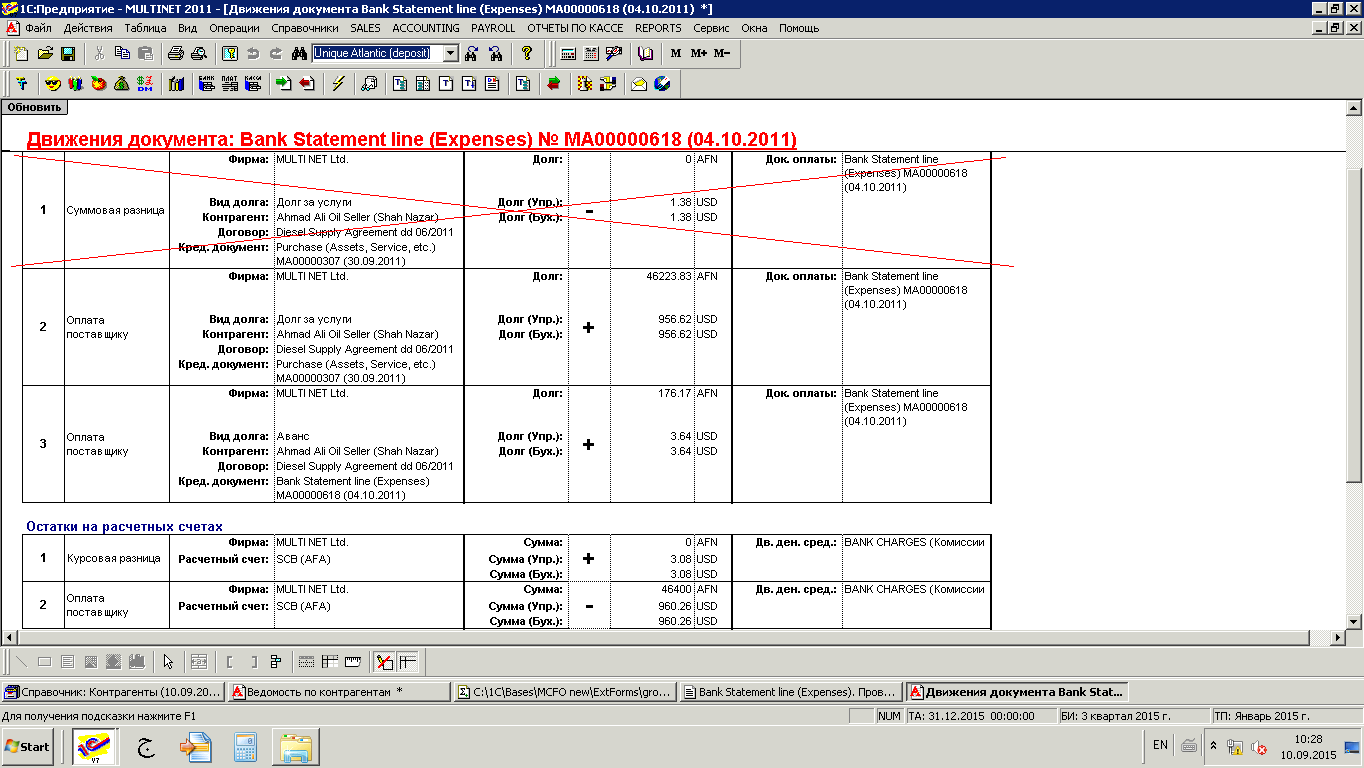Open the Справочники menu
Viewport: 1364px width, 768px height.
305,28
